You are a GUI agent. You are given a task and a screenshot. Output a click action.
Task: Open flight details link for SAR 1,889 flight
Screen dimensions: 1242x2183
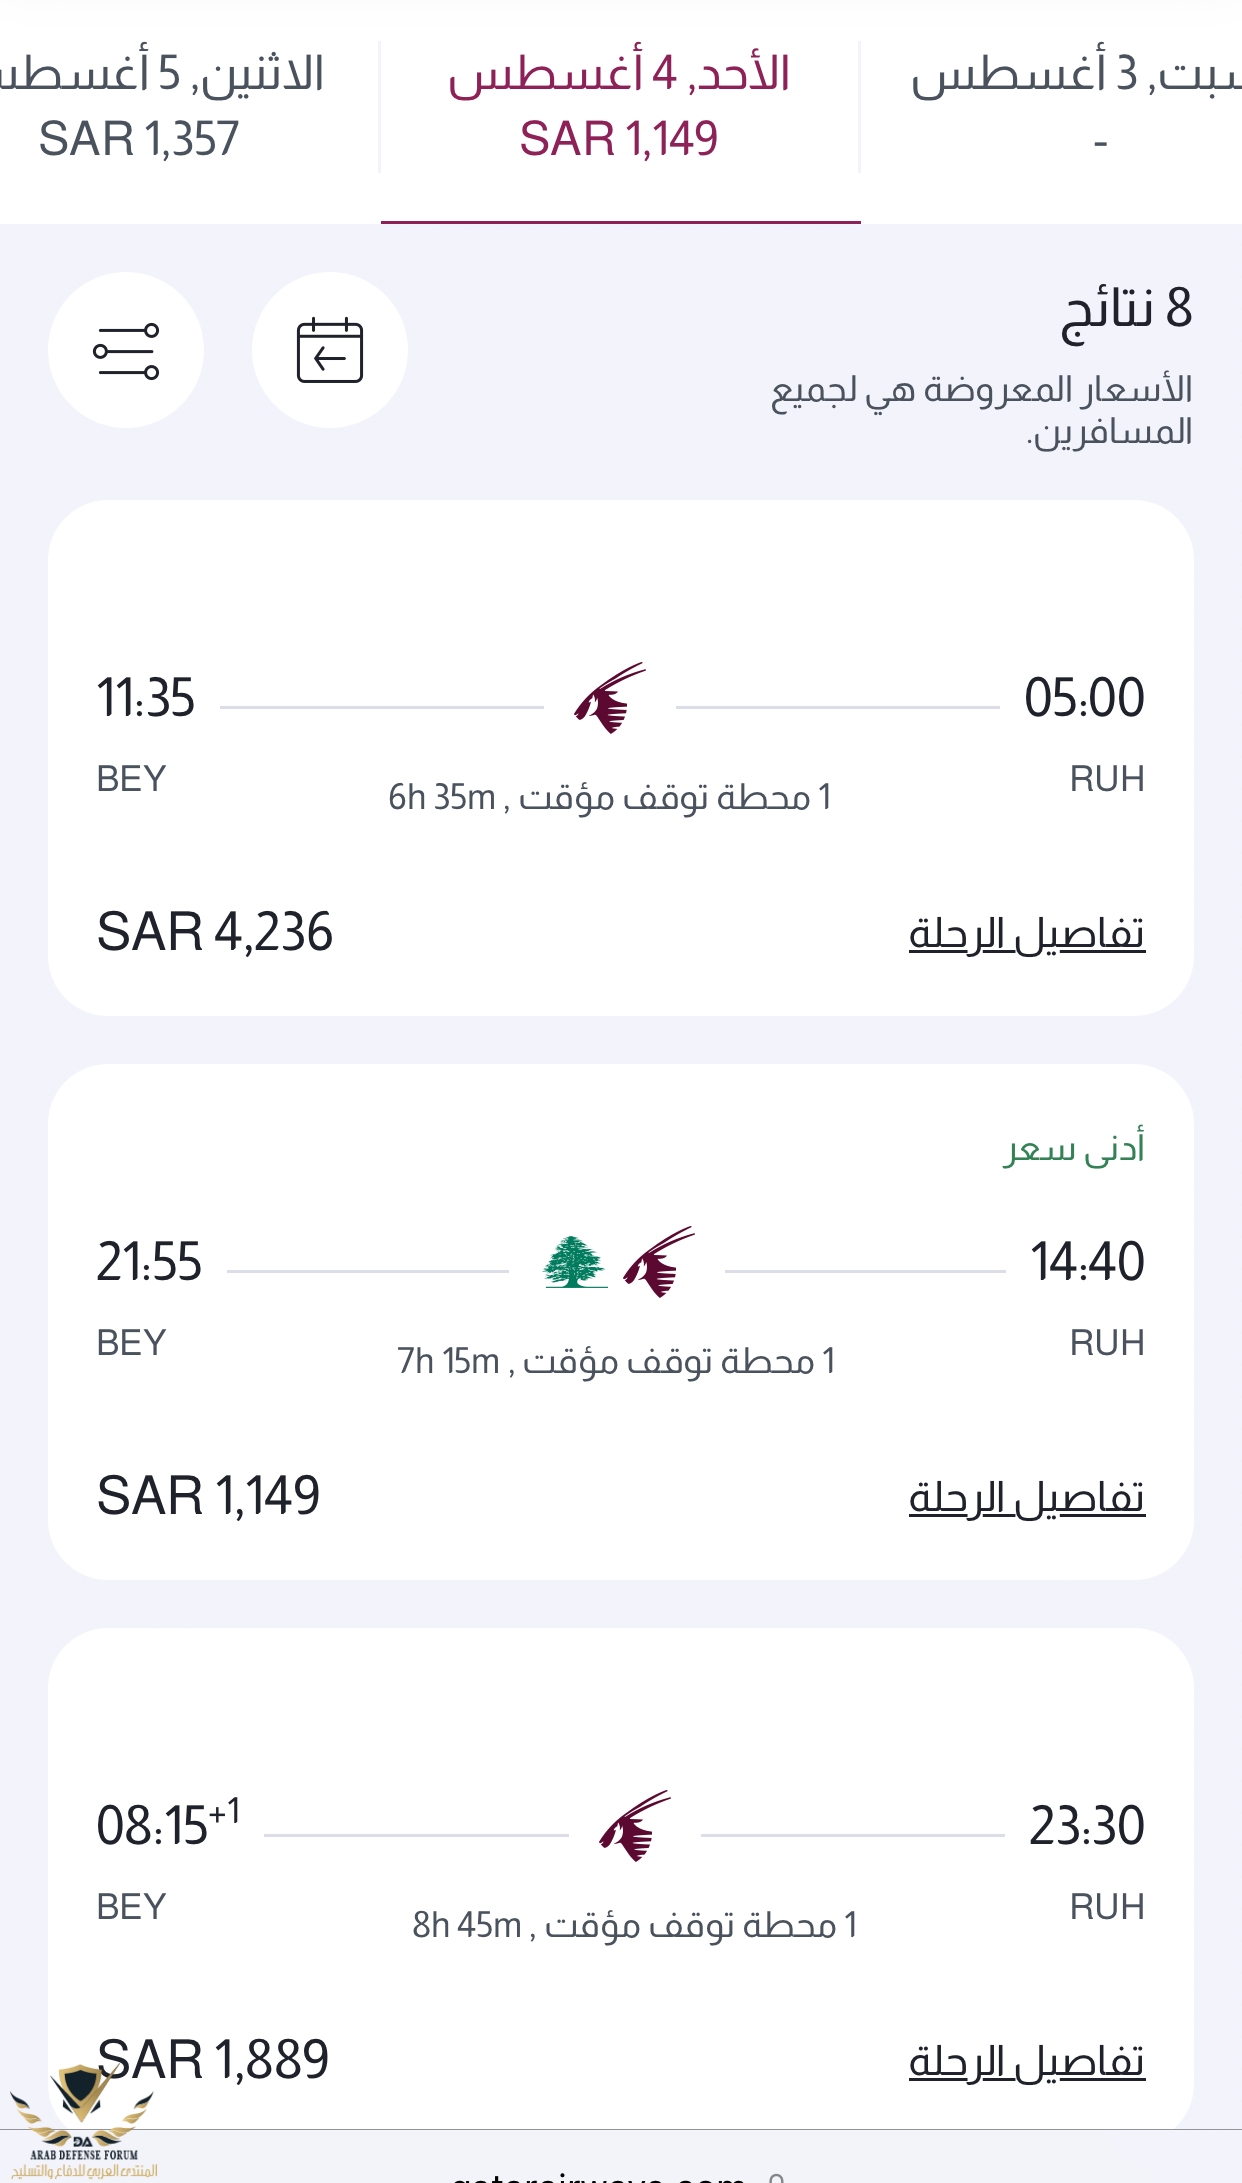click(1026, 2062)
